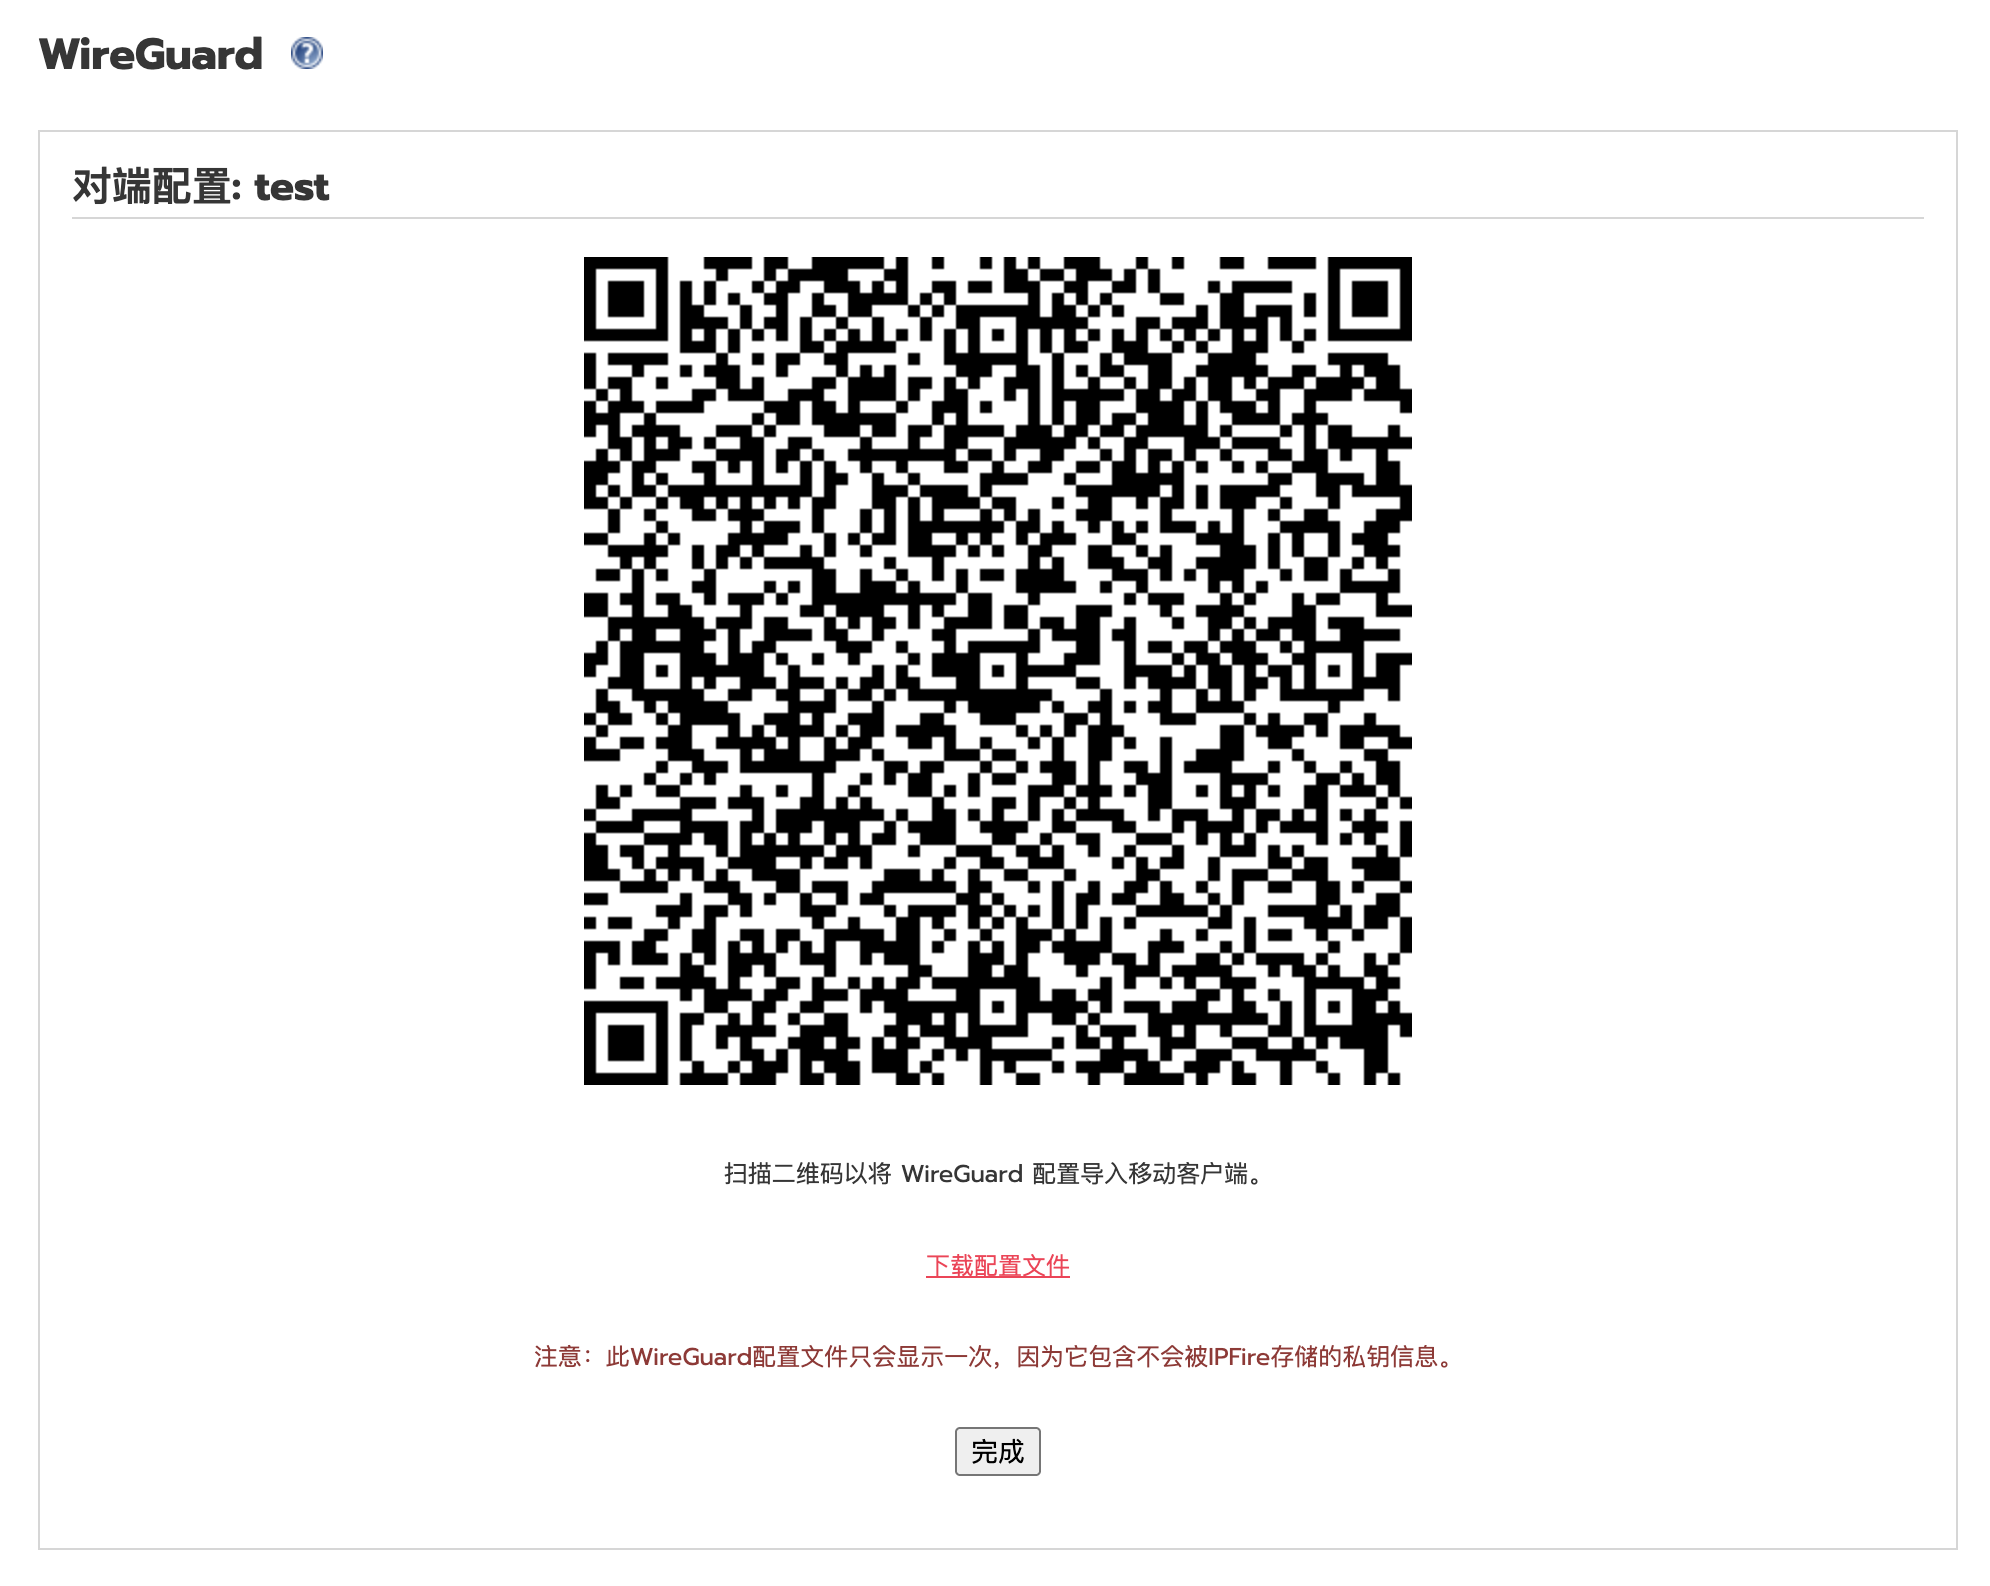Click the word WireGuard in scan instruction
1990x1586 pixels.
click(962, 1174)
